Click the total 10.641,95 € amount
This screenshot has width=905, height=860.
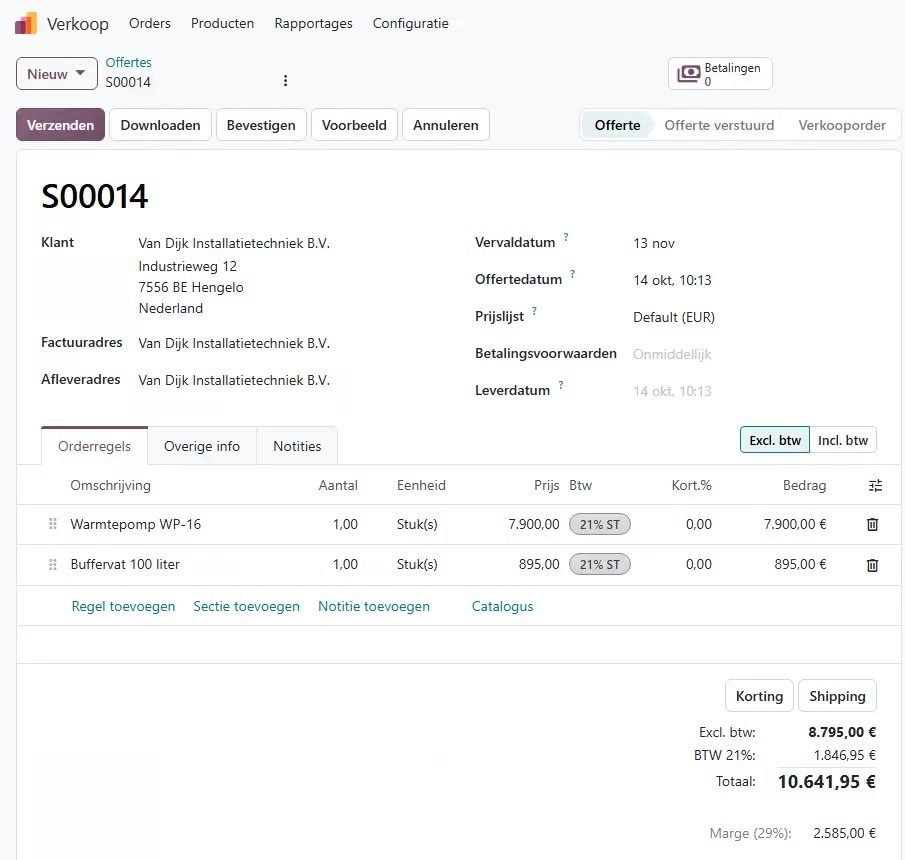tap(827, 782)
